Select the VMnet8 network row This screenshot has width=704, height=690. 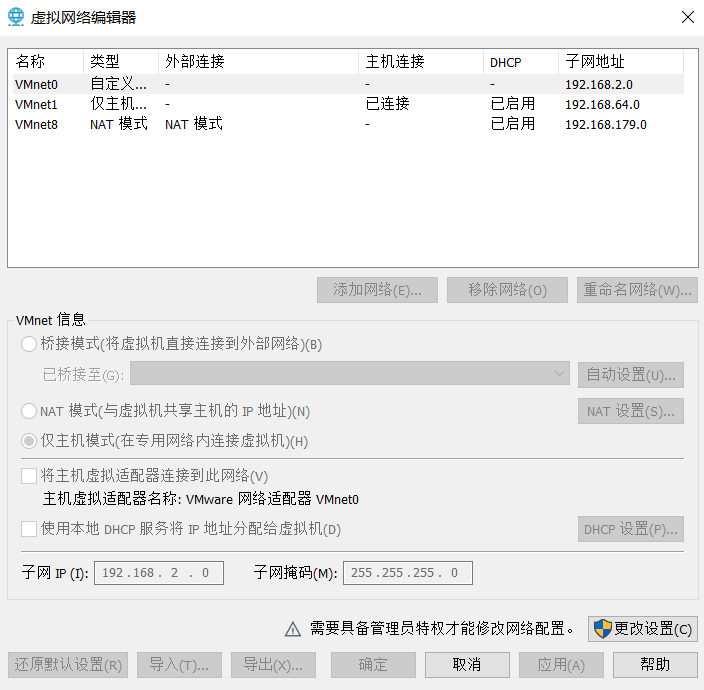[348, 124]
